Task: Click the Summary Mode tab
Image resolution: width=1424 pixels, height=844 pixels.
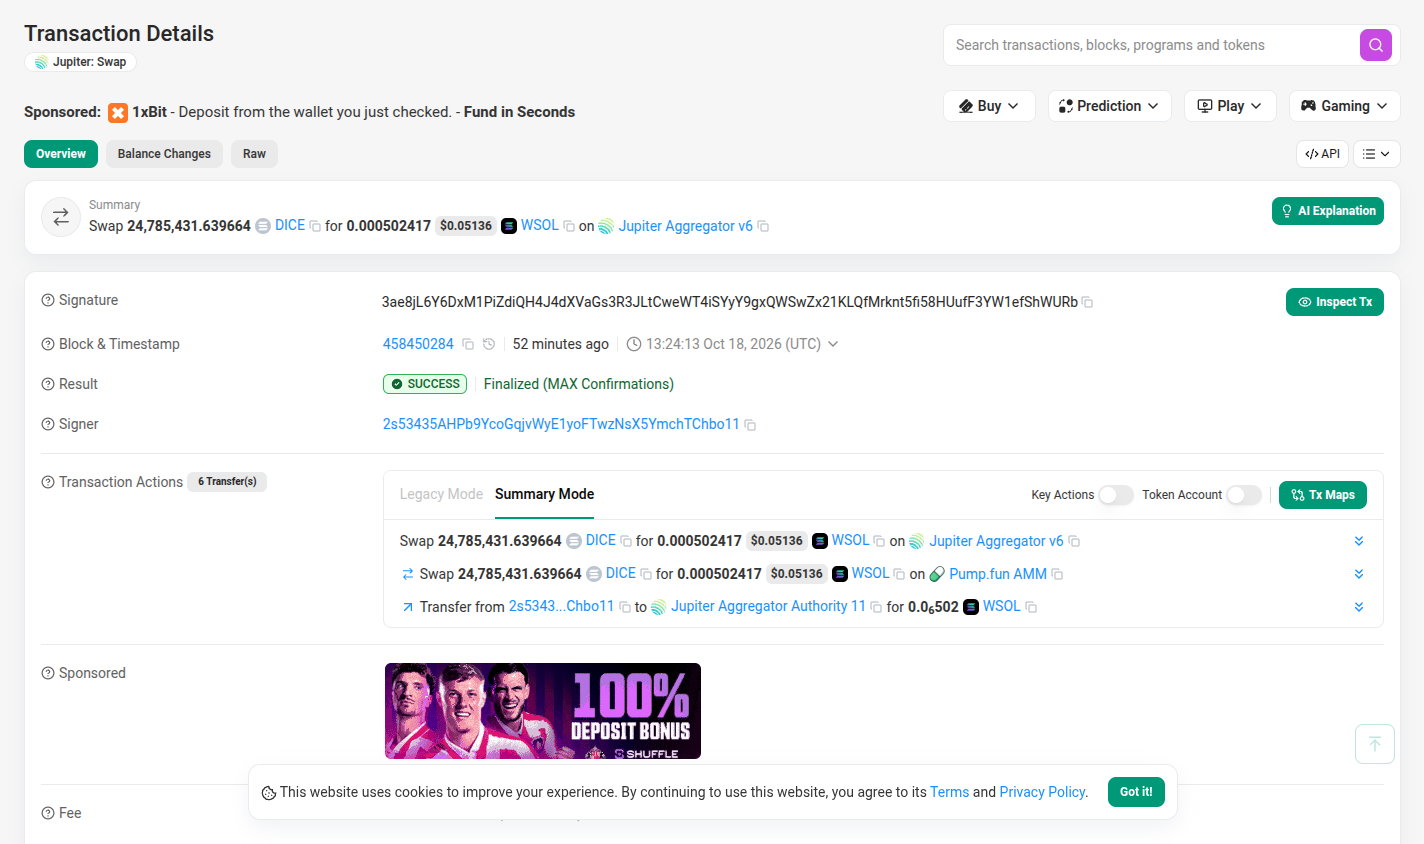Action: (544, 494)
